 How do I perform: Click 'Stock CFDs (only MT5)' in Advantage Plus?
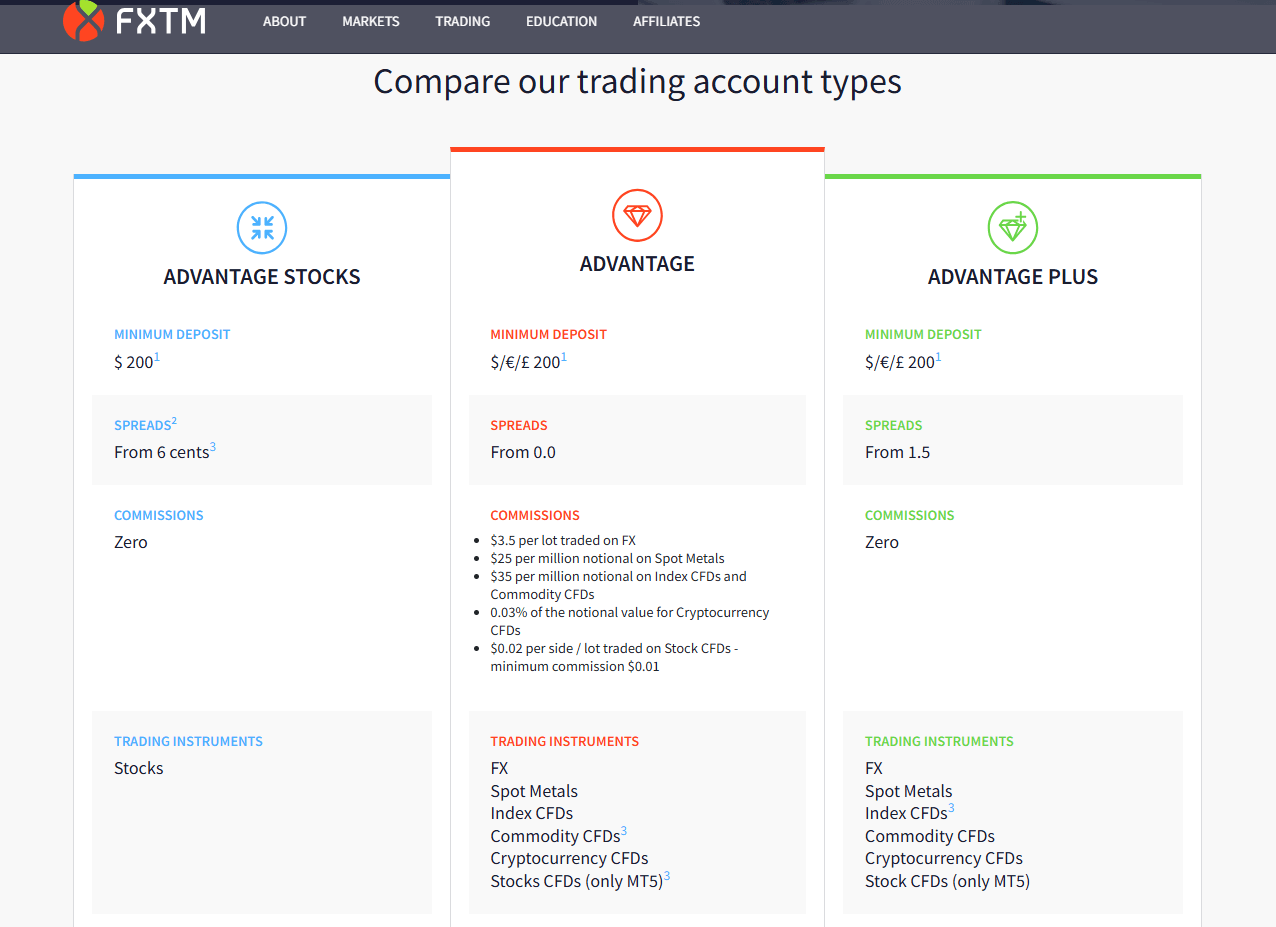pyautogui.click(x=948, y=882)
